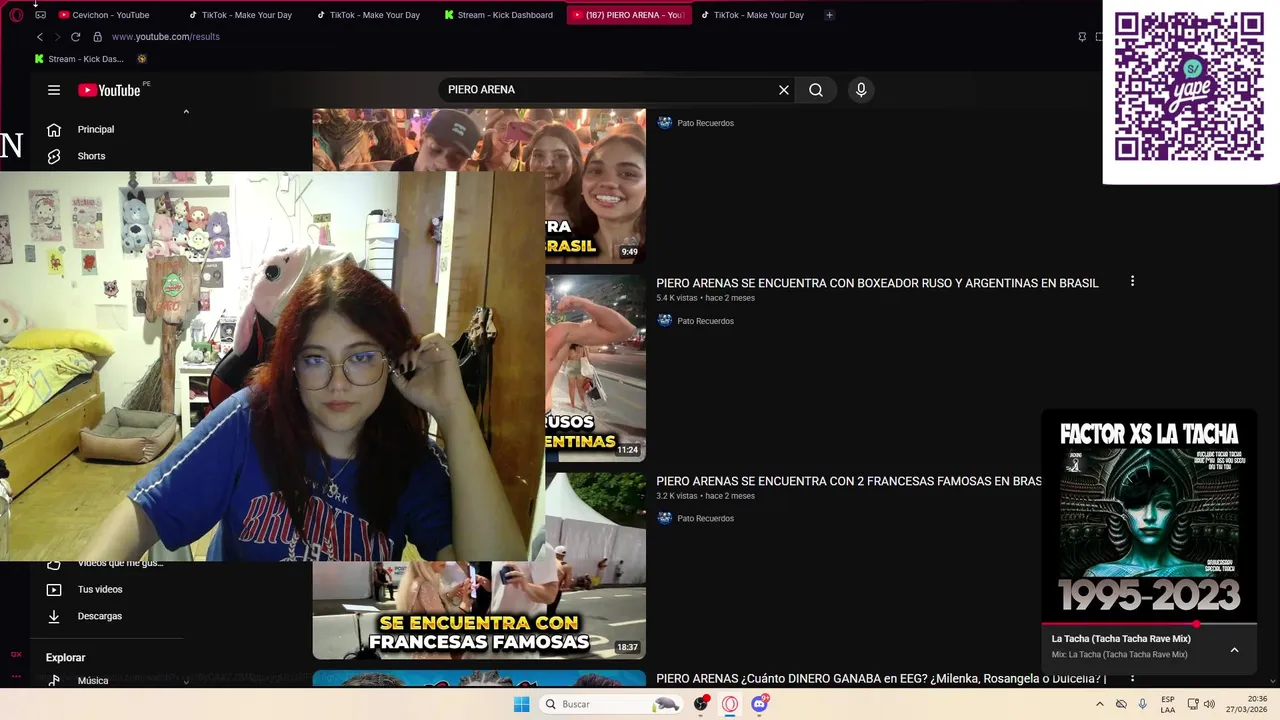Image resolution: width=1280 pixels, height=720 pixels.
Task: Click the site security padlock icon
Action: click(97, 37)
